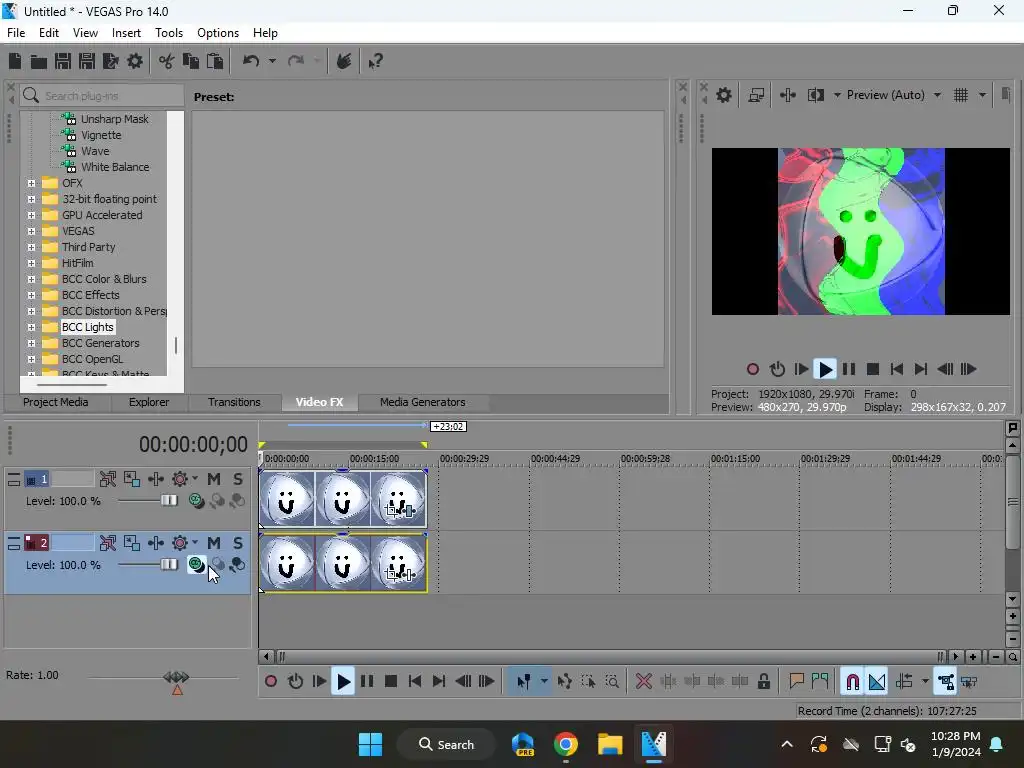Toggle Enable Snapping magnet icon
The image size is (1024, 768).
pos(852,682)
